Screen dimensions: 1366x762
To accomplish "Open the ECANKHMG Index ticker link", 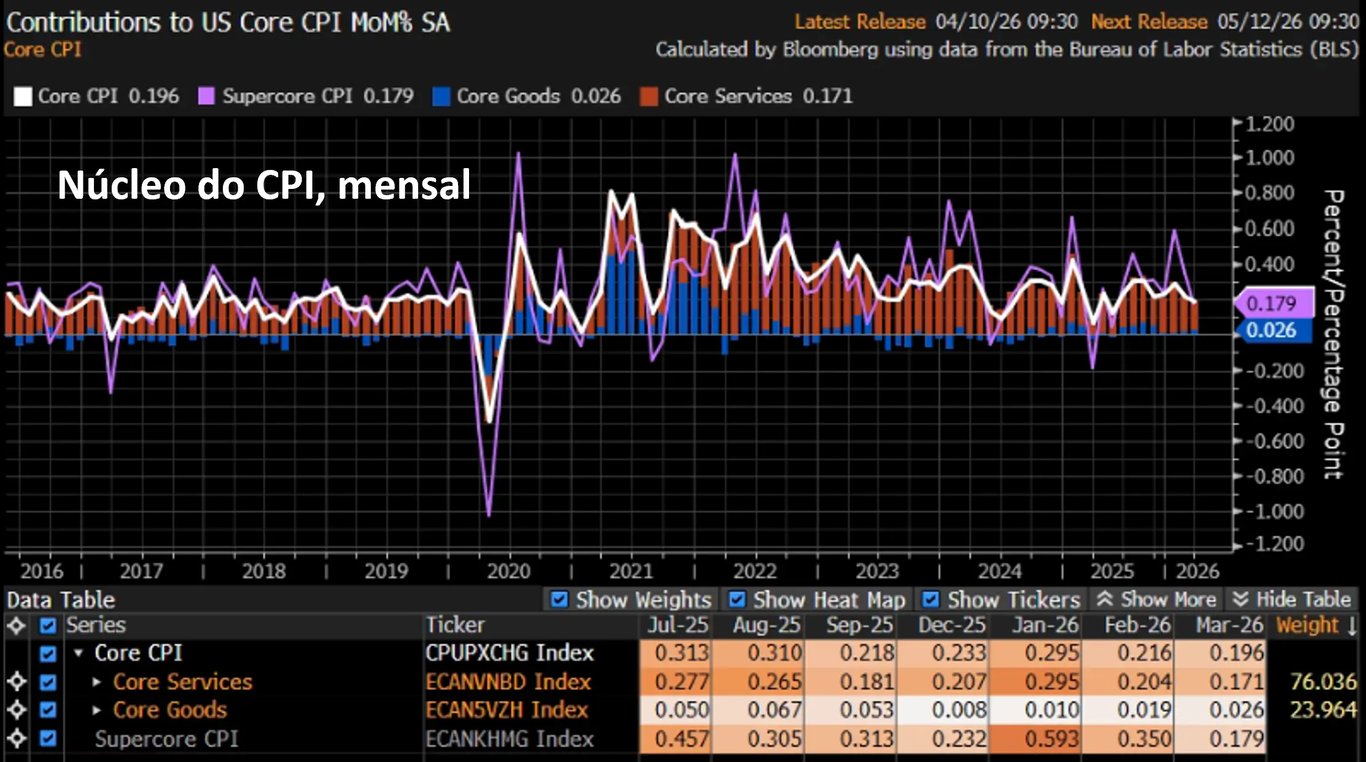I will click(510, 740).
